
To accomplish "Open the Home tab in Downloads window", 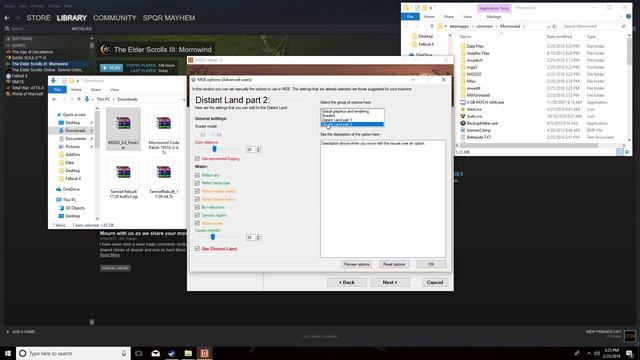I will pyautogui.click(x=76, y=90).
